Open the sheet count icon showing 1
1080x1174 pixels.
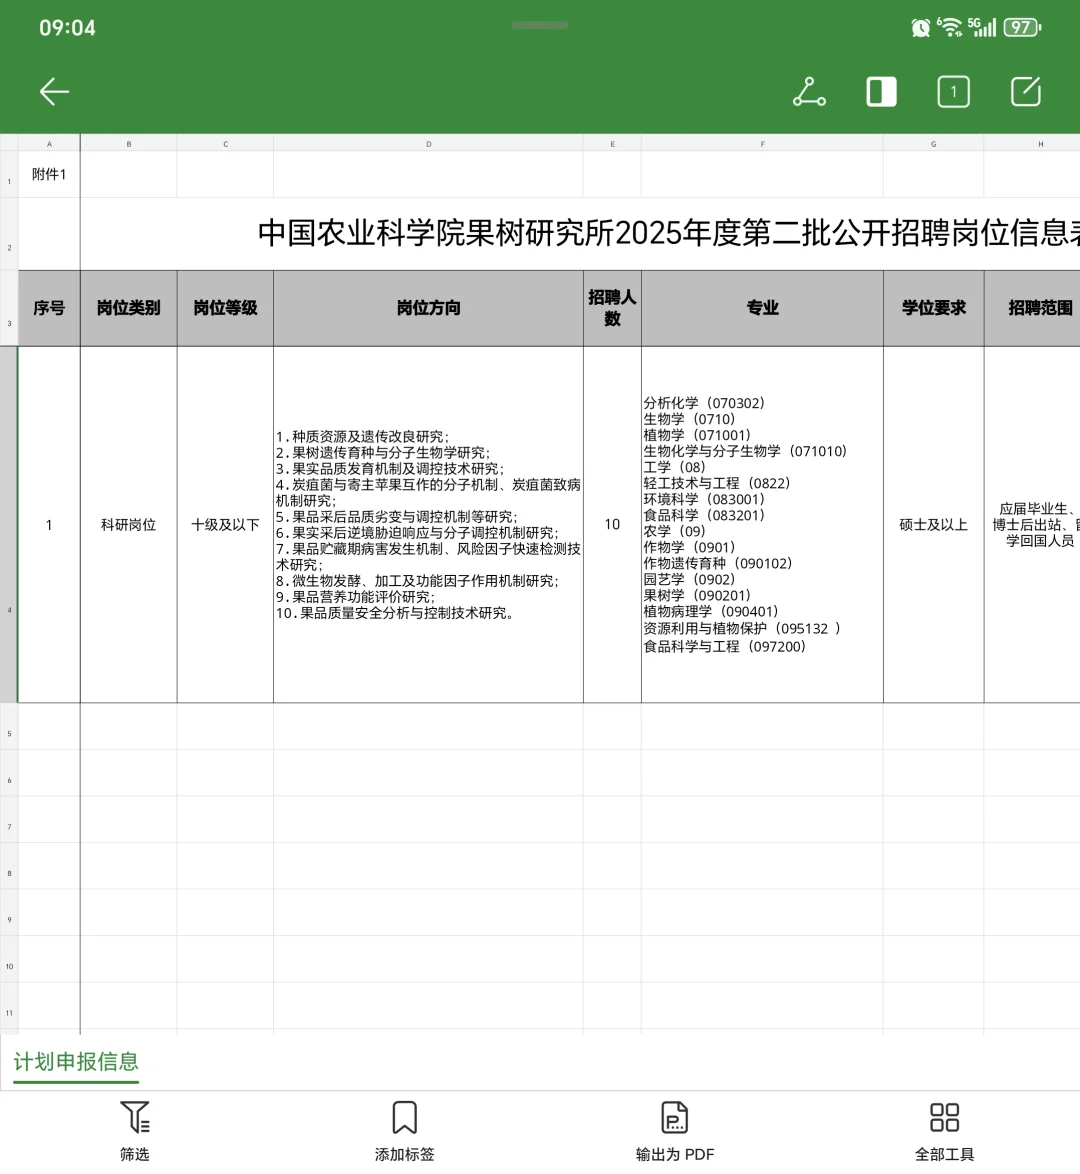tap(953, 92)
